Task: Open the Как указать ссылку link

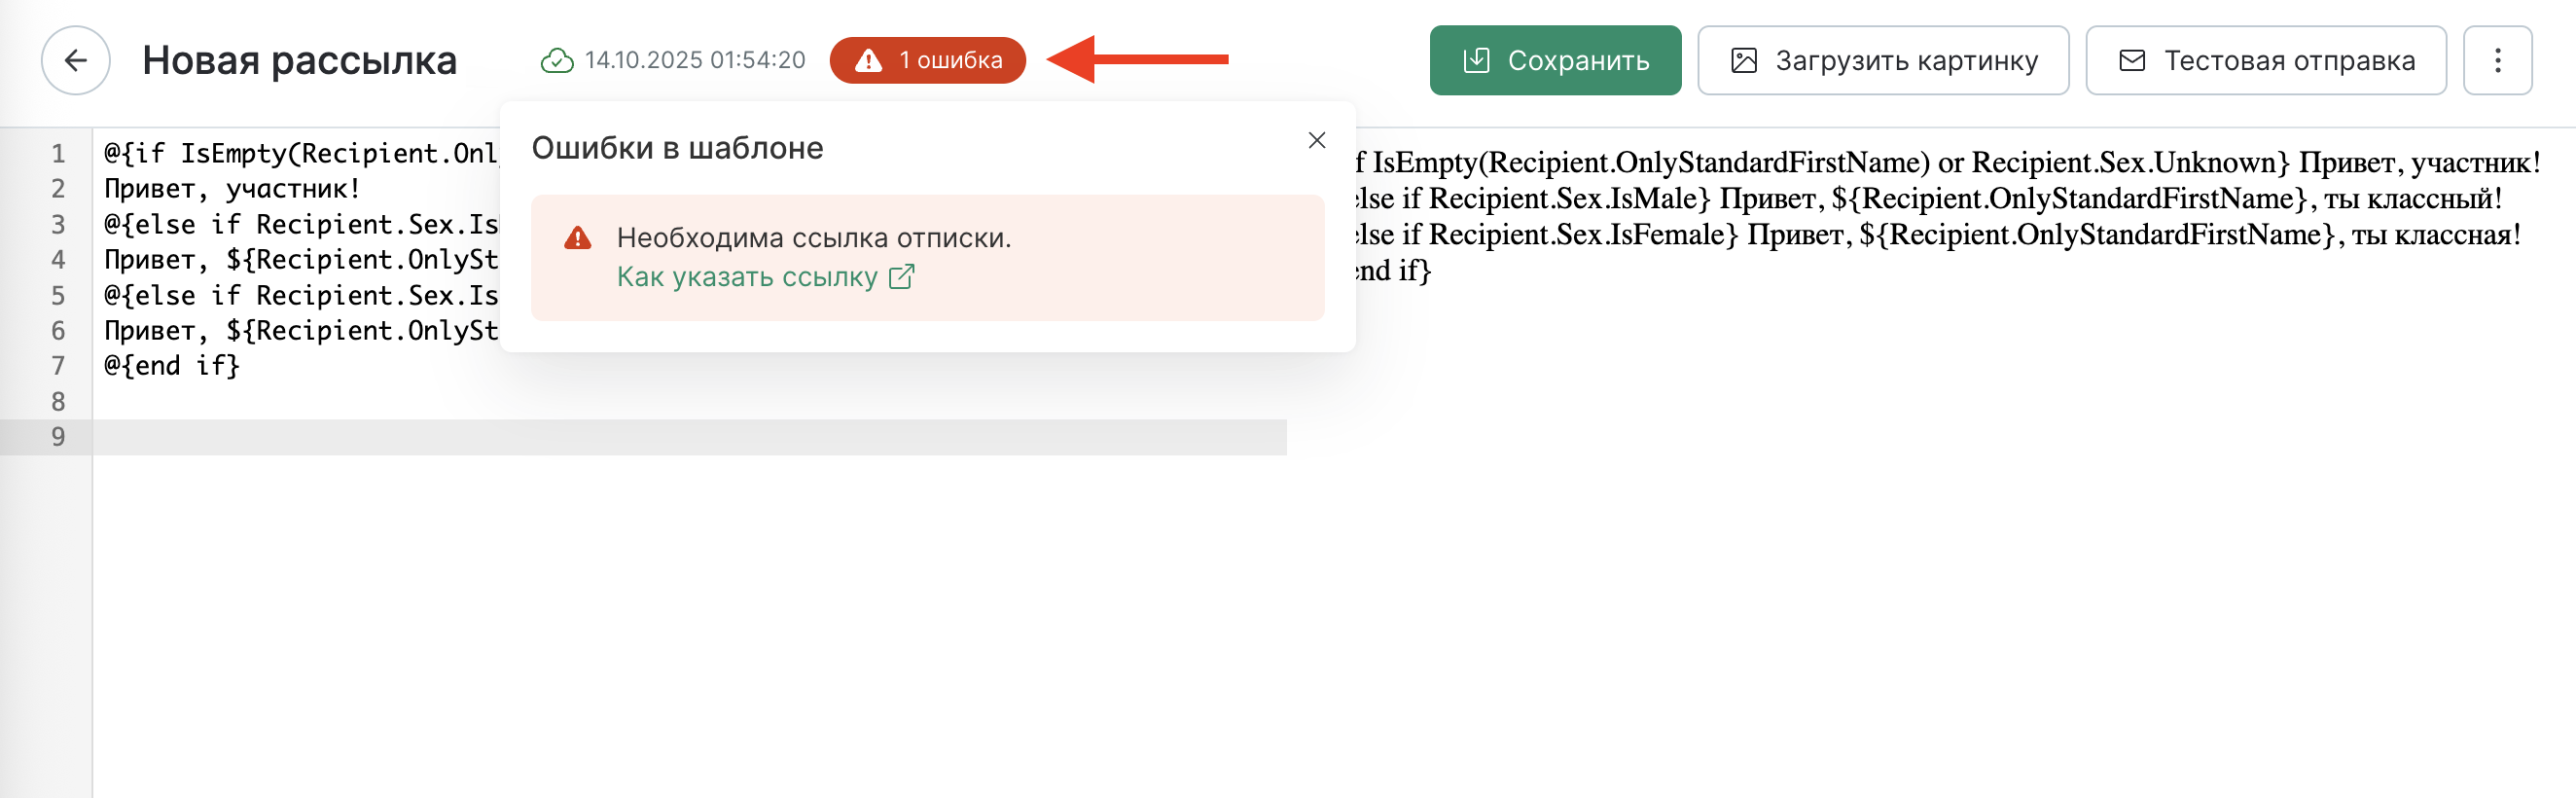Action: pos(747,277)
